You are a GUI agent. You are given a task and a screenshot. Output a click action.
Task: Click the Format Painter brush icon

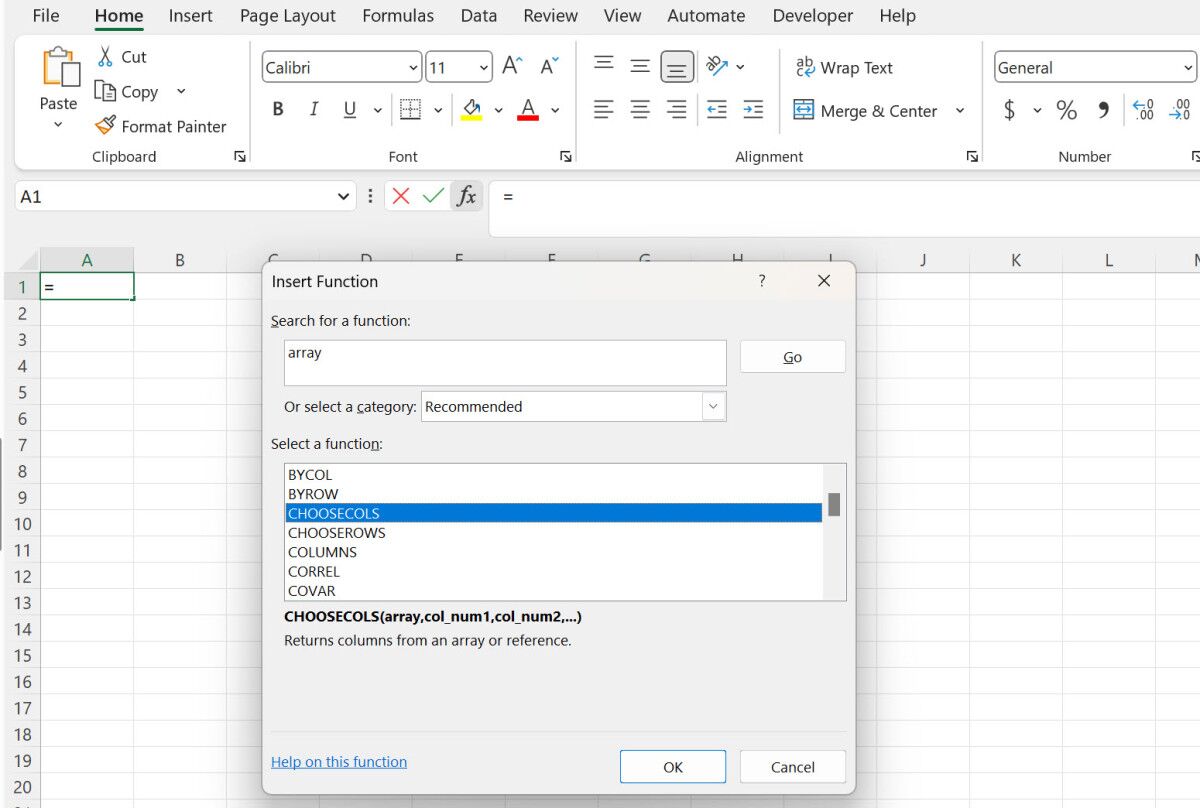pyautogui.click(x=105, y=126)
